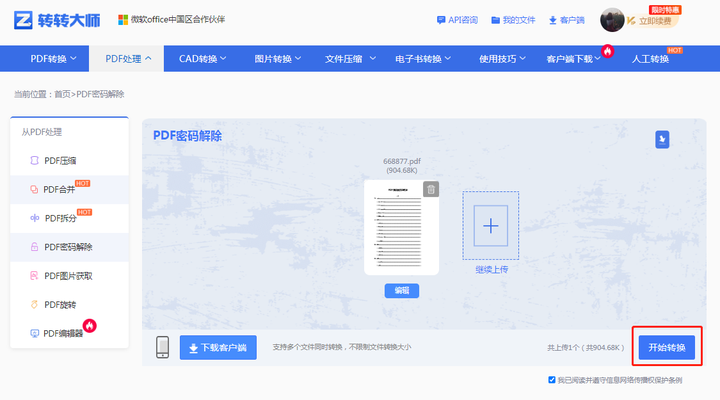Click the PDF密码解除 lock icon
720x400 pixels.
tap(34, 247)
